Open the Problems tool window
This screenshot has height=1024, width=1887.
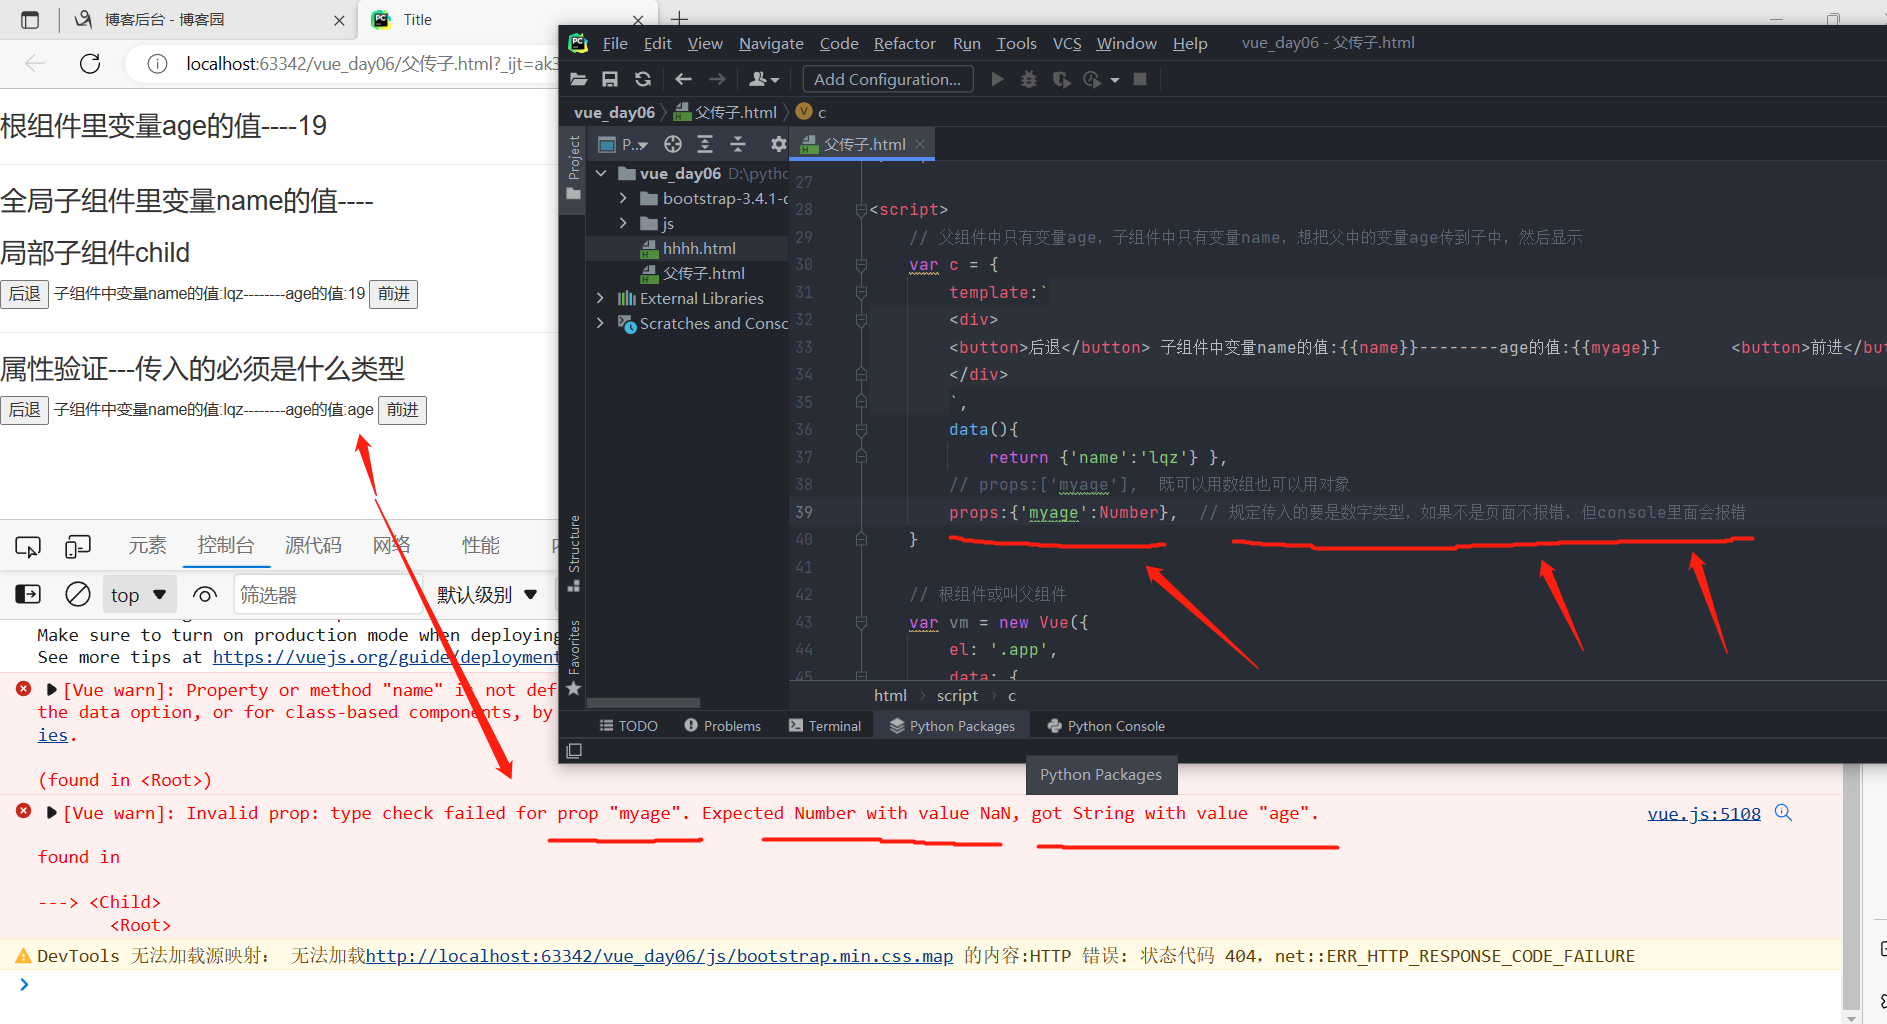pyautogui.click(x=722, y=726)
